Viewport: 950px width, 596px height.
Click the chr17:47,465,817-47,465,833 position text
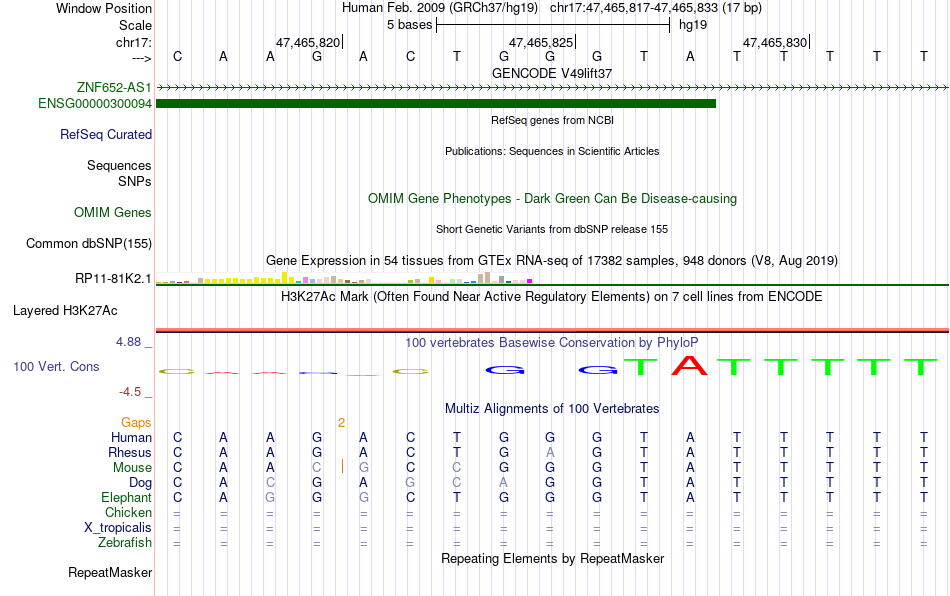(x=656, y=8)
